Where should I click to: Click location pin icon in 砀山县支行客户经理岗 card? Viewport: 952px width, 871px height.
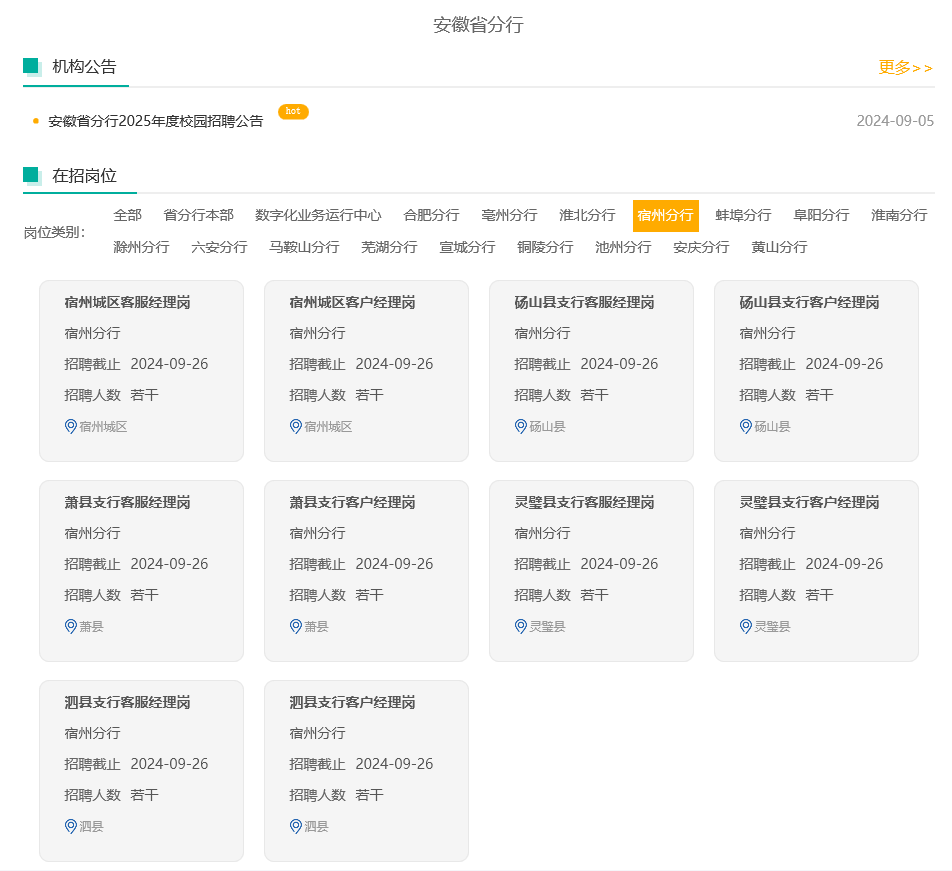[746, 427]
